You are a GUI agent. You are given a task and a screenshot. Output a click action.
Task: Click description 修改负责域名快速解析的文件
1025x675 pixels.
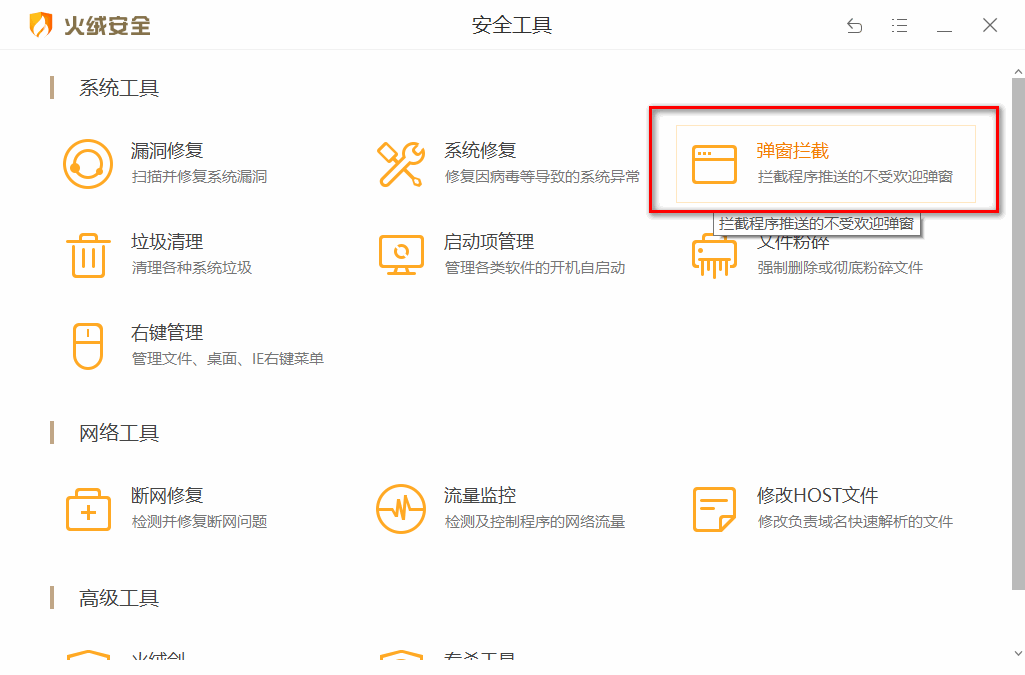[x=855, y=521]
